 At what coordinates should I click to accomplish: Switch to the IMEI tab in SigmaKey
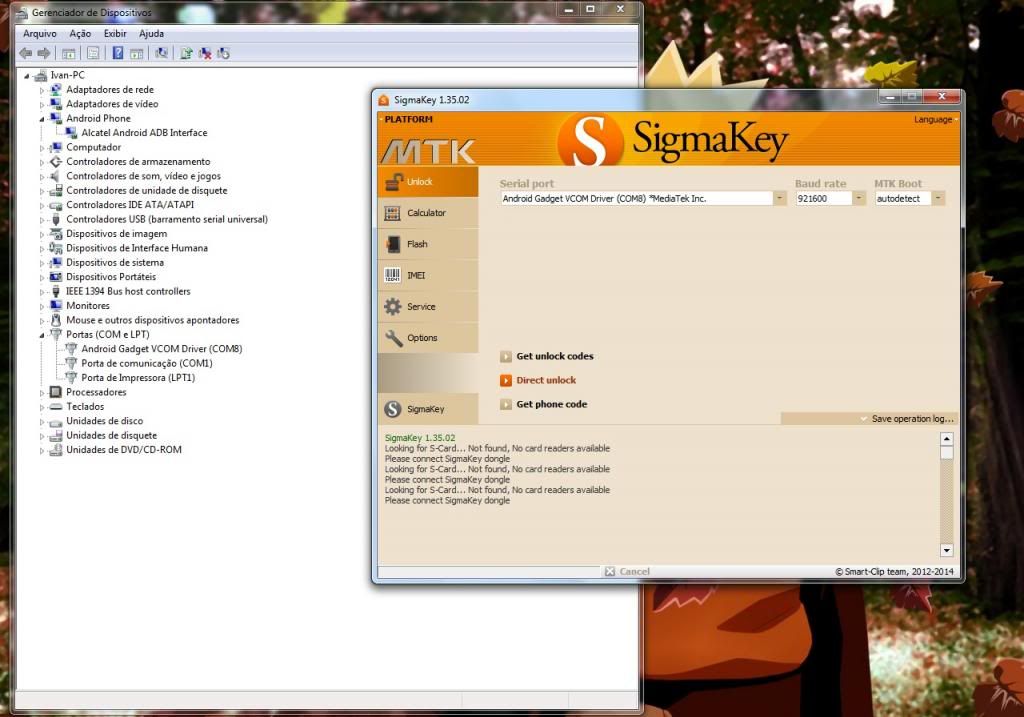point(428,276)
